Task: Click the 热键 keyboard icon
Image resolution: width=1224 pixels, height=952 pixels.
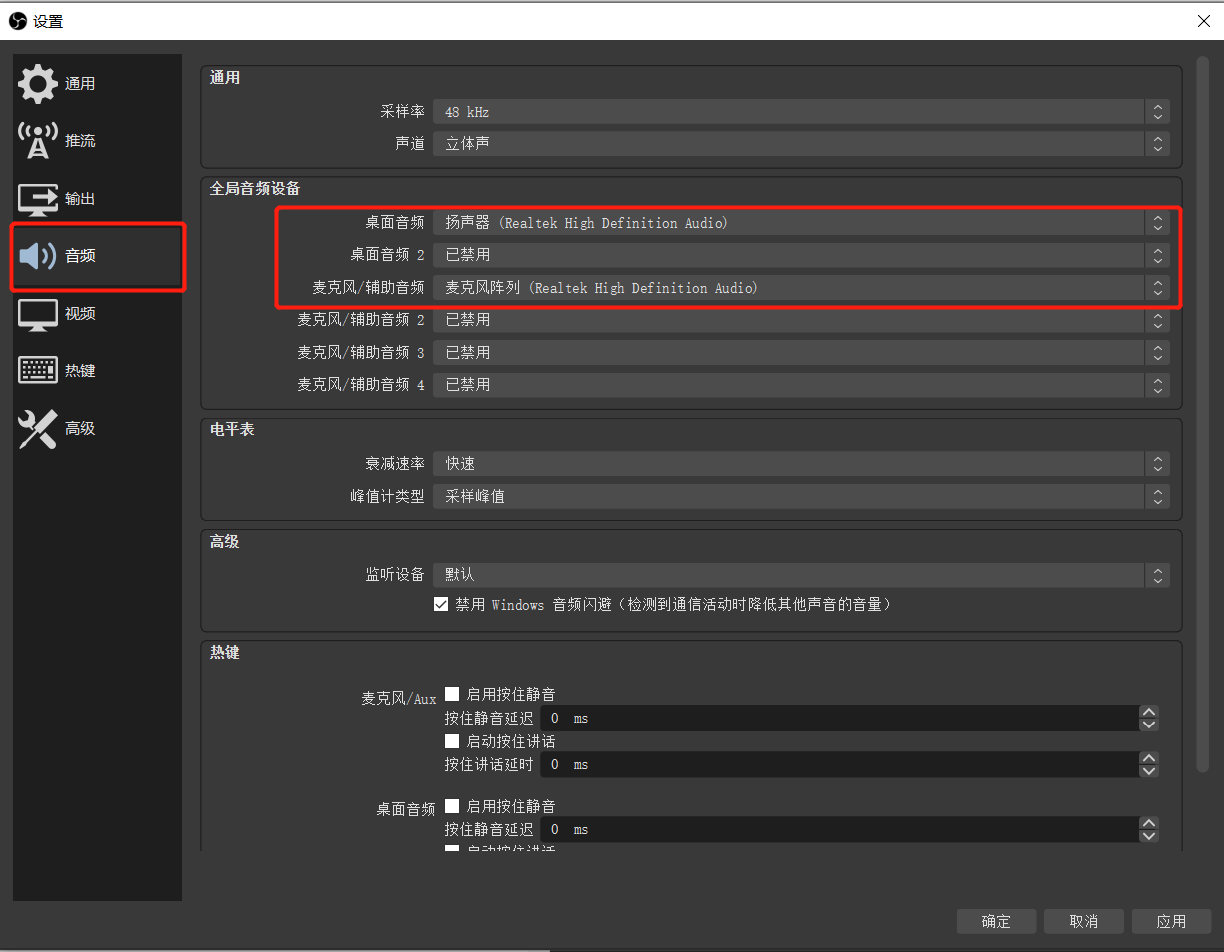Action: pos(38,370)
